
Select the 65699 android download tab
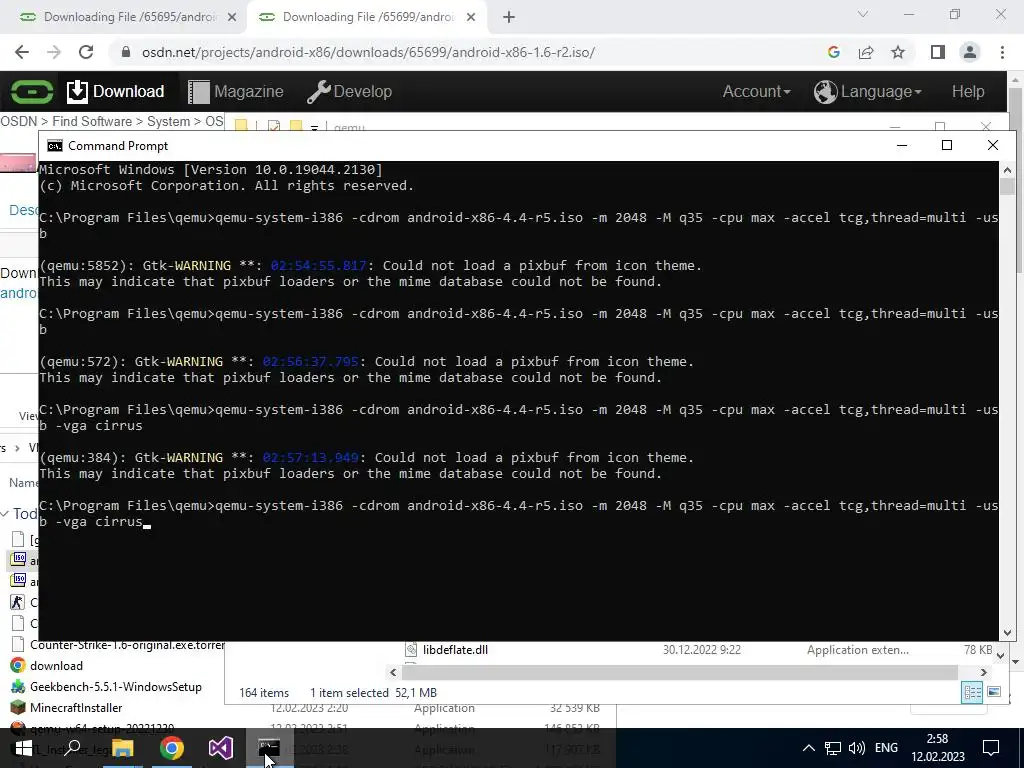(366, 17)
